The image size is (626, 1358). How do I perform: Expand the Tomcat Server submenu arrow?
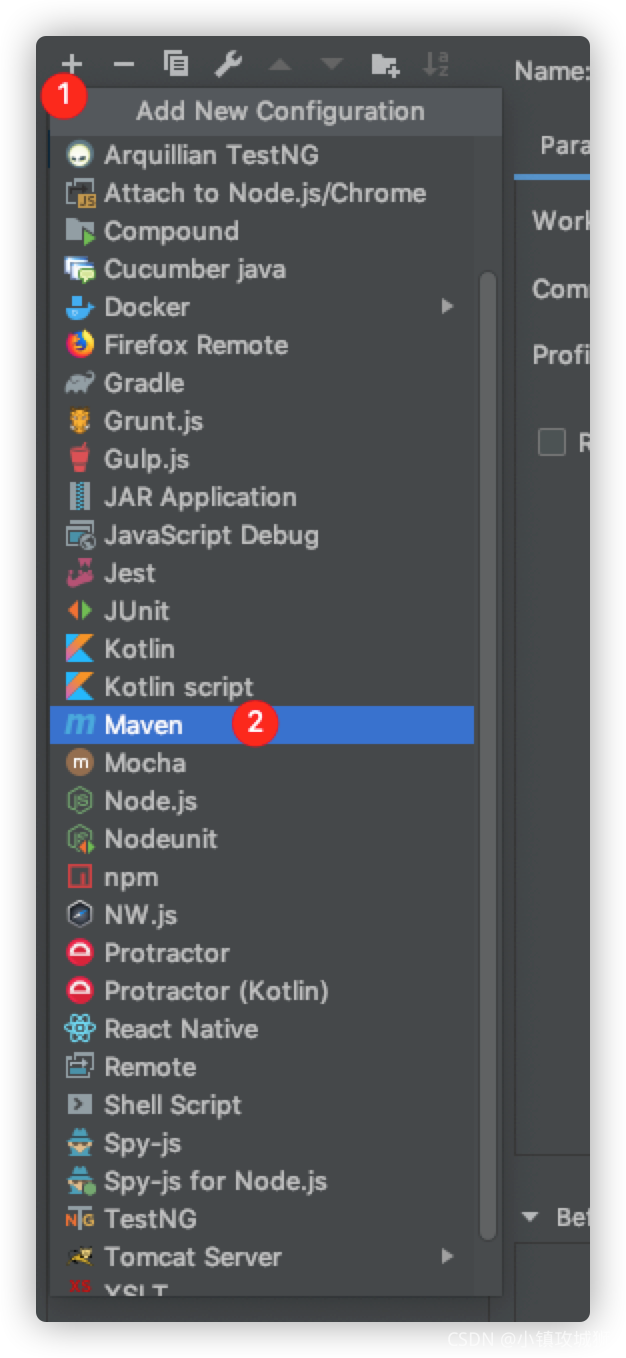[x=447, y=1256]
